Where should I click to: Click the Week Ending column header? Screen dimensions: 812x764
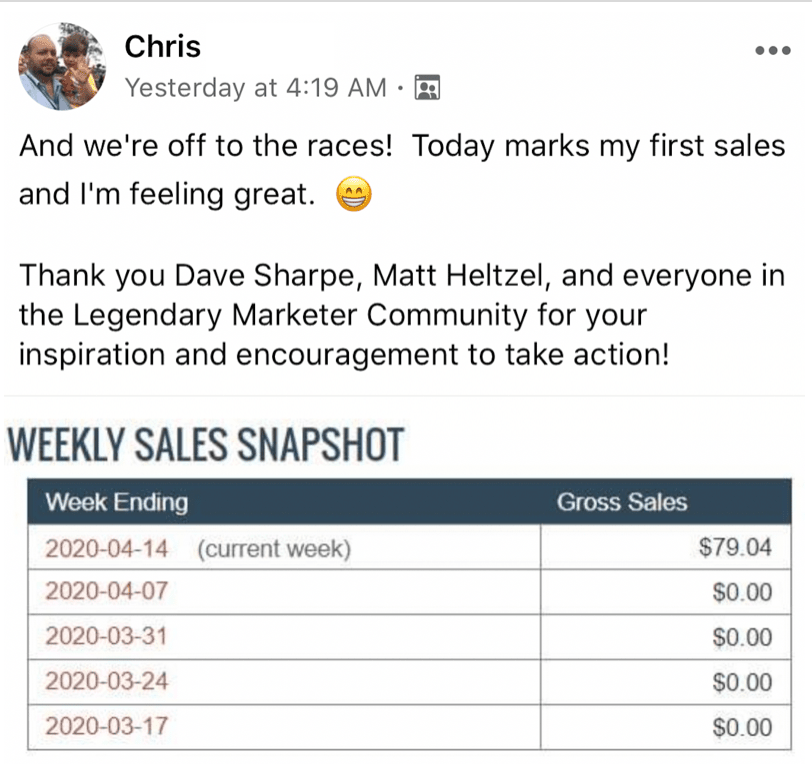117,502
